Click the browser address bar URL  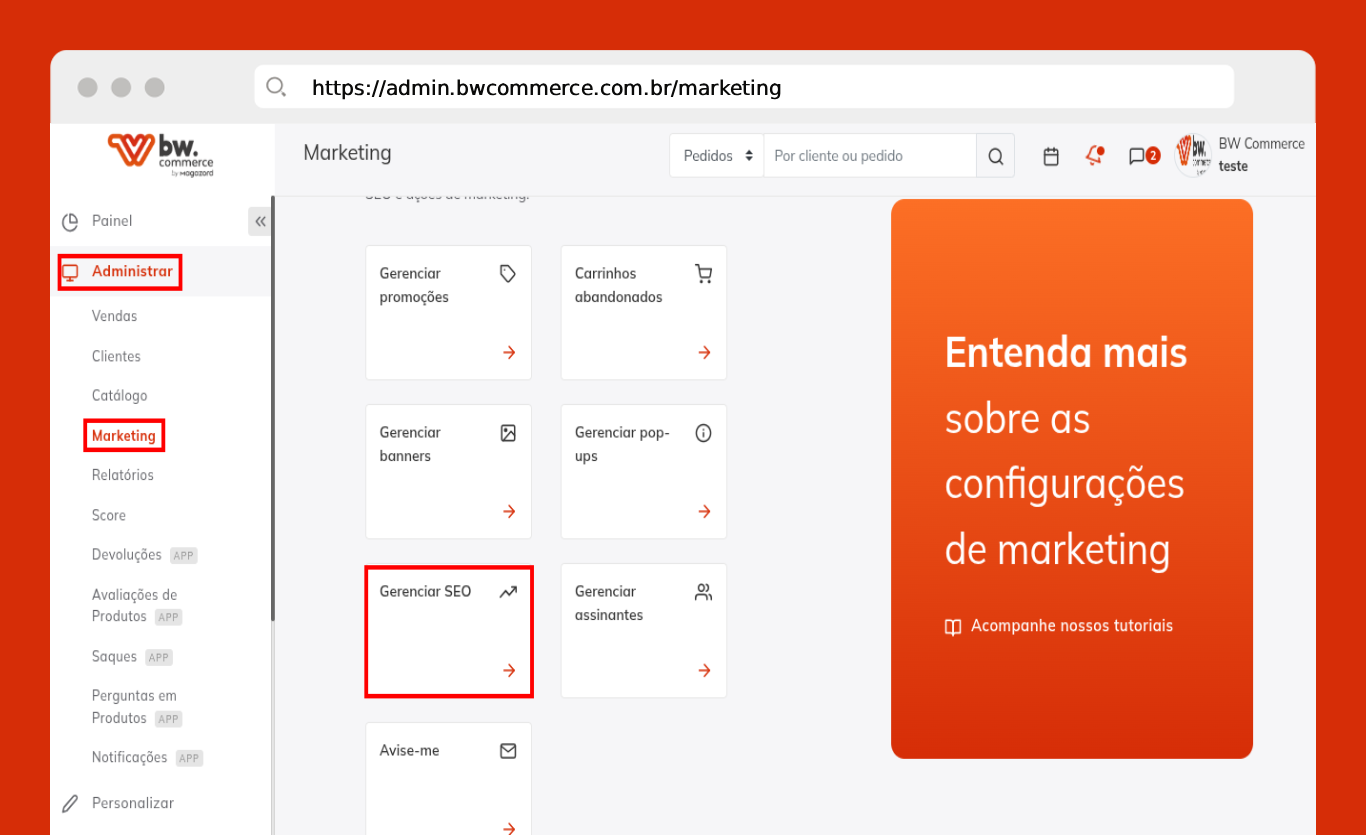tap(546, 88)
